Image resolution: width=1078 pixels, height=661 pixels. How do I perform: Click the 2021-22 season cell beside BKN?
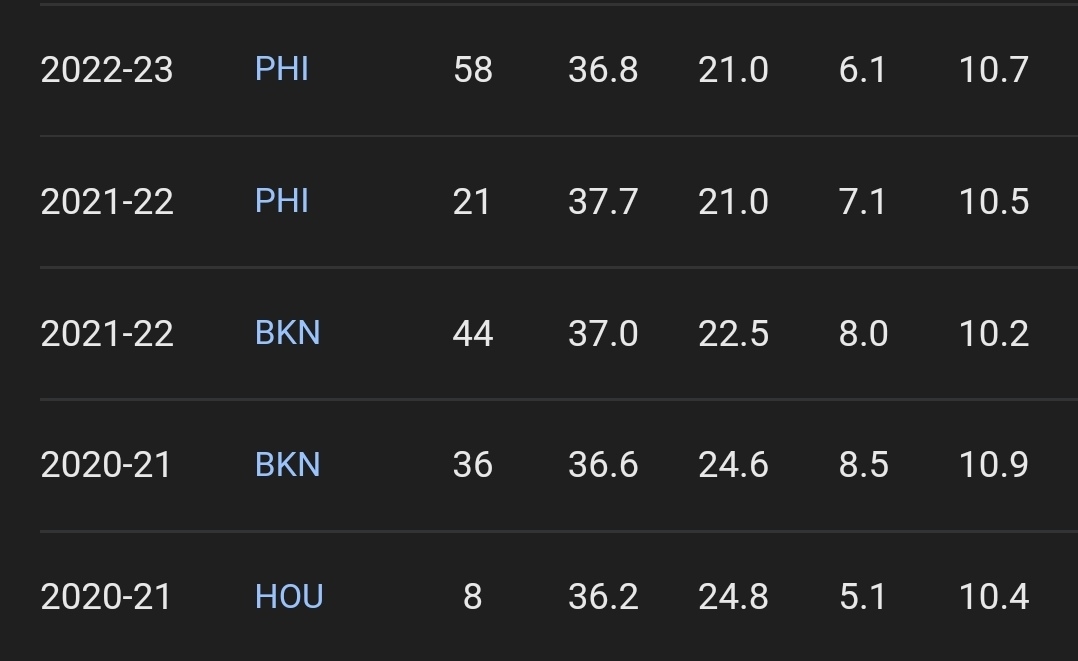pyautogui.click(x=107, y=334)
